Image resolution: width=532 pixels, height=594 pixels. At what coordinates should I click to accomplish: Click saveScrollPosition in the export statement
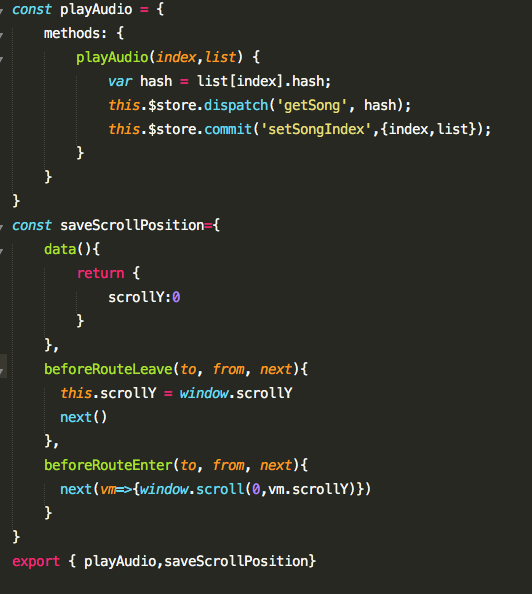pos(236,561)
